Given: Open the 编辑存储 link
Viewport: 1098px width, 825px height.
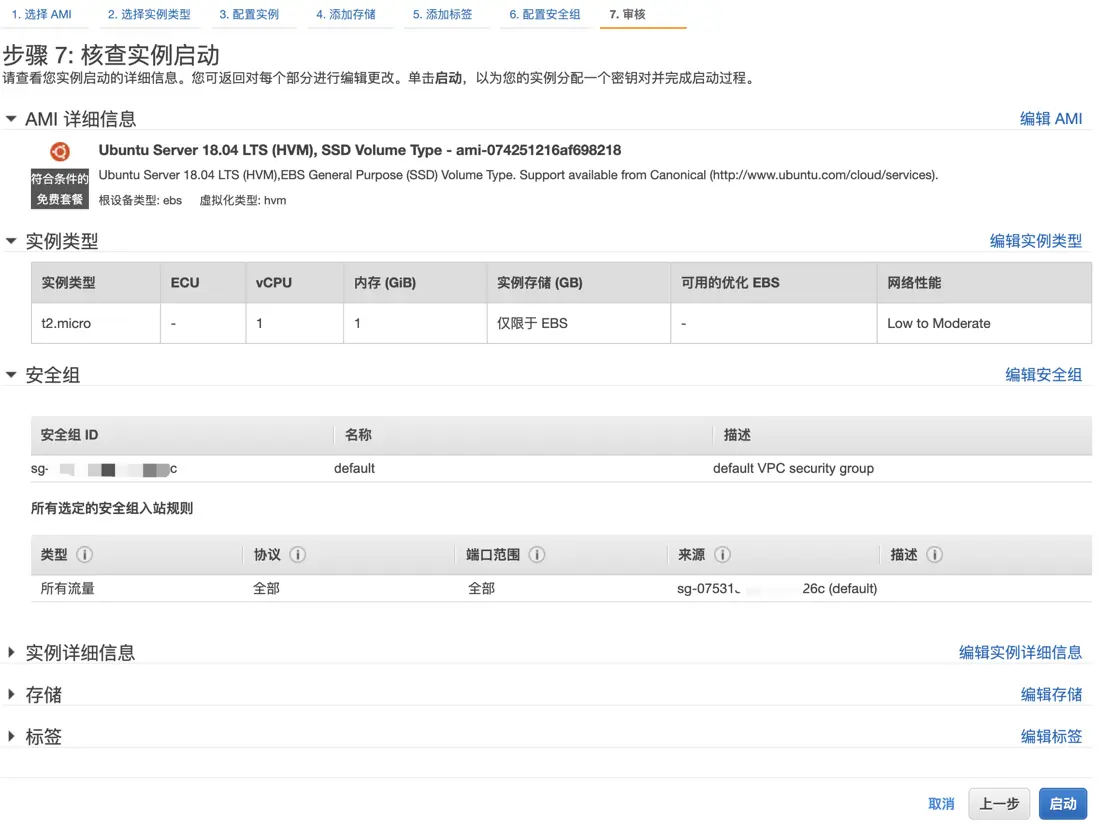Looking at the screenshot, I should (1051, 694).
